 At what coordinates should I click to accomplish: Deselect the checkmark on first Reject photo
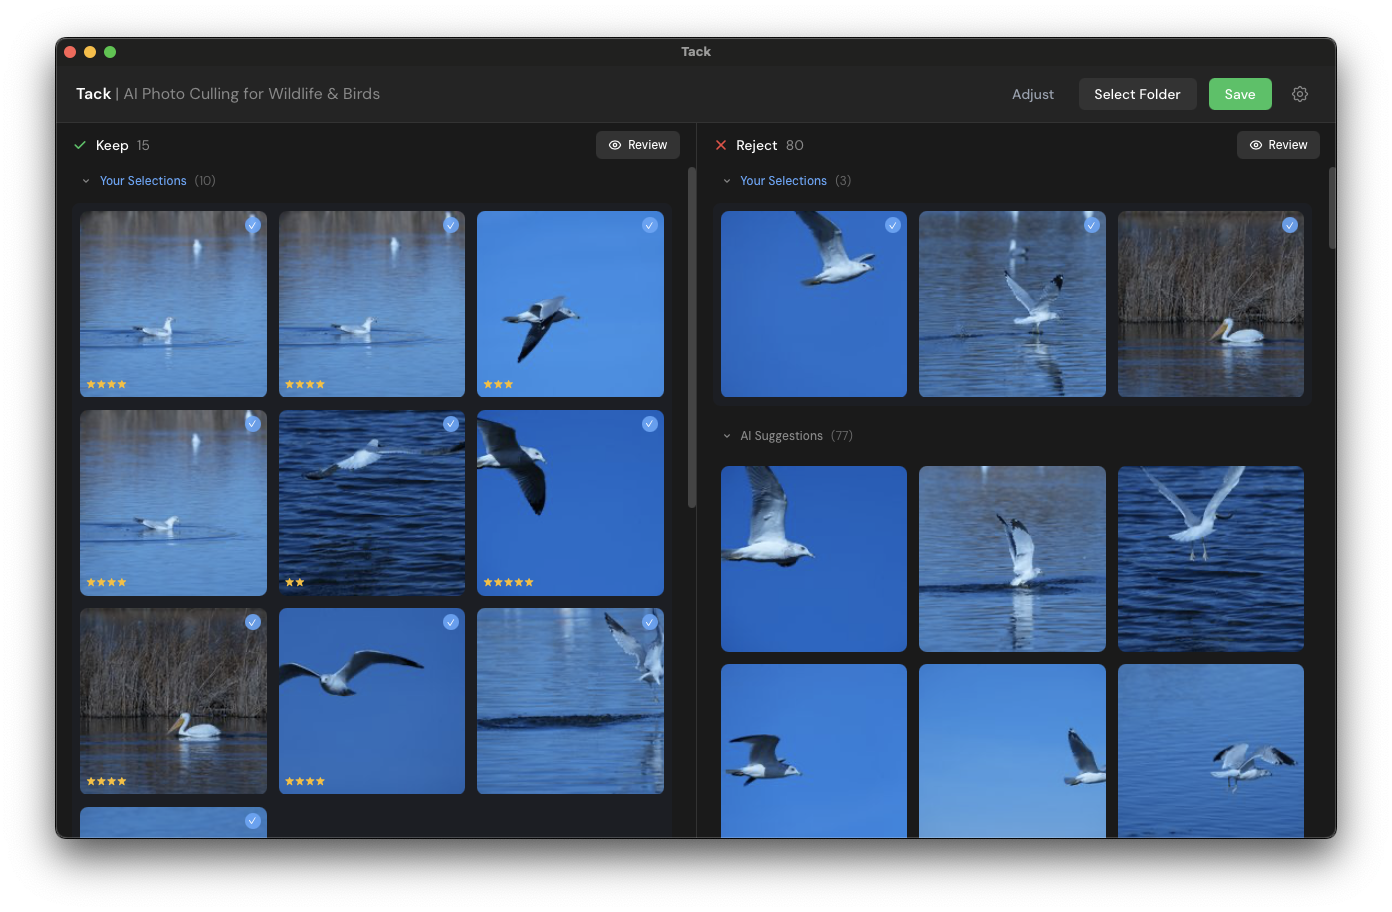(x=892, y=226)
